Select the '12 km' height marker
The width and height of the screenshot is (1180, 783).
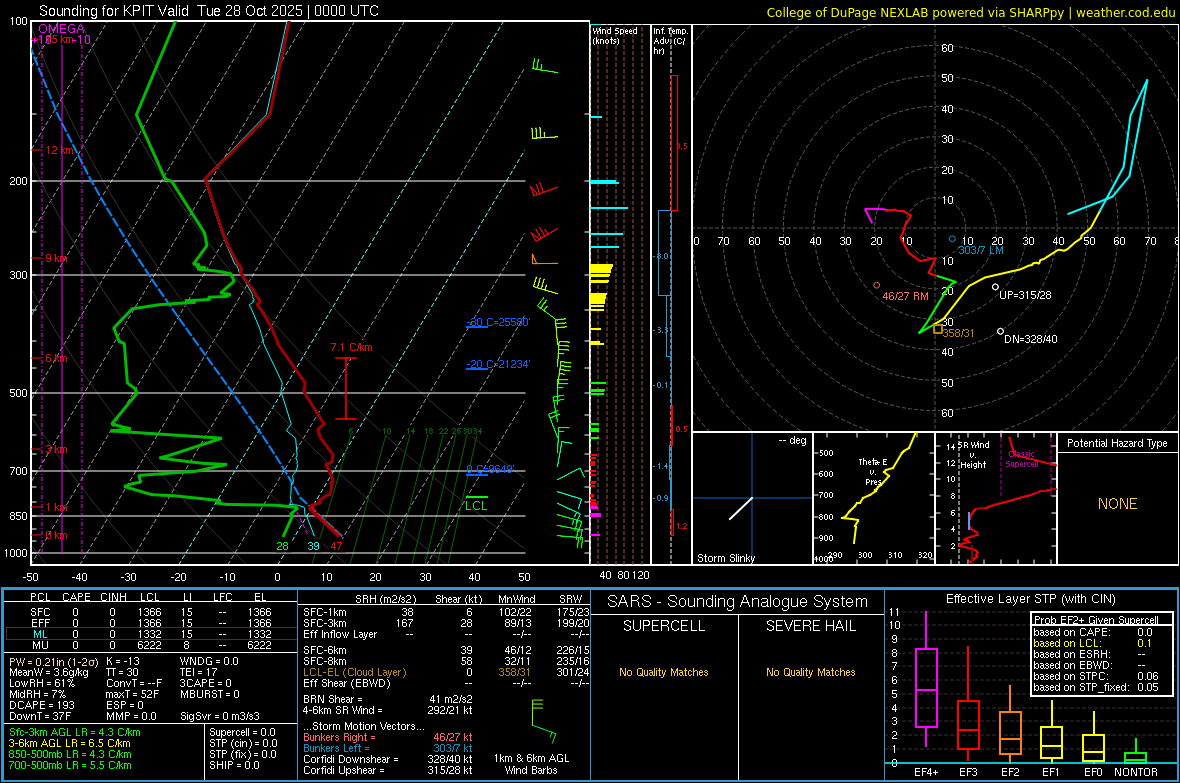59,150
